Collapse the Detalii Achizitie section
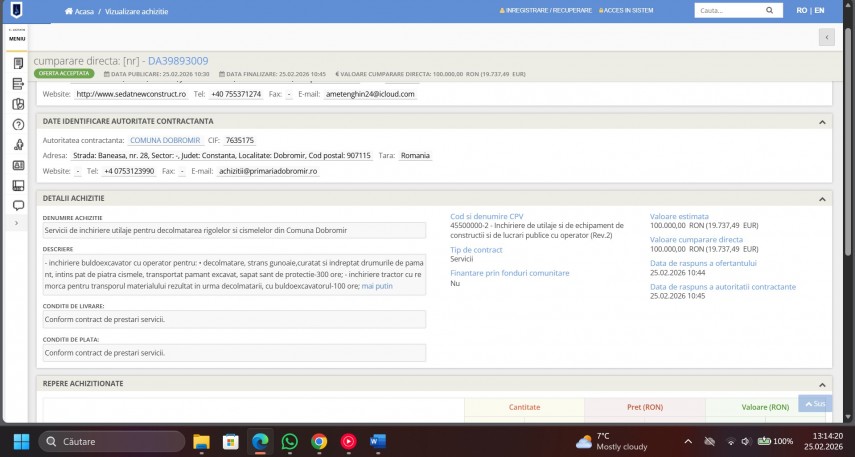 (823, 198)
